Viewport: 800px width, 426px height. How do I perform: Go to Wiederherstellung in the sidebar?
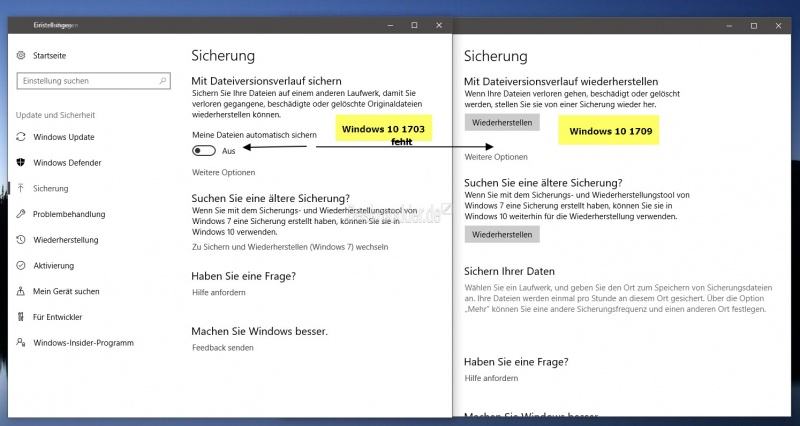pyautogui.click(x=66, y=240)
